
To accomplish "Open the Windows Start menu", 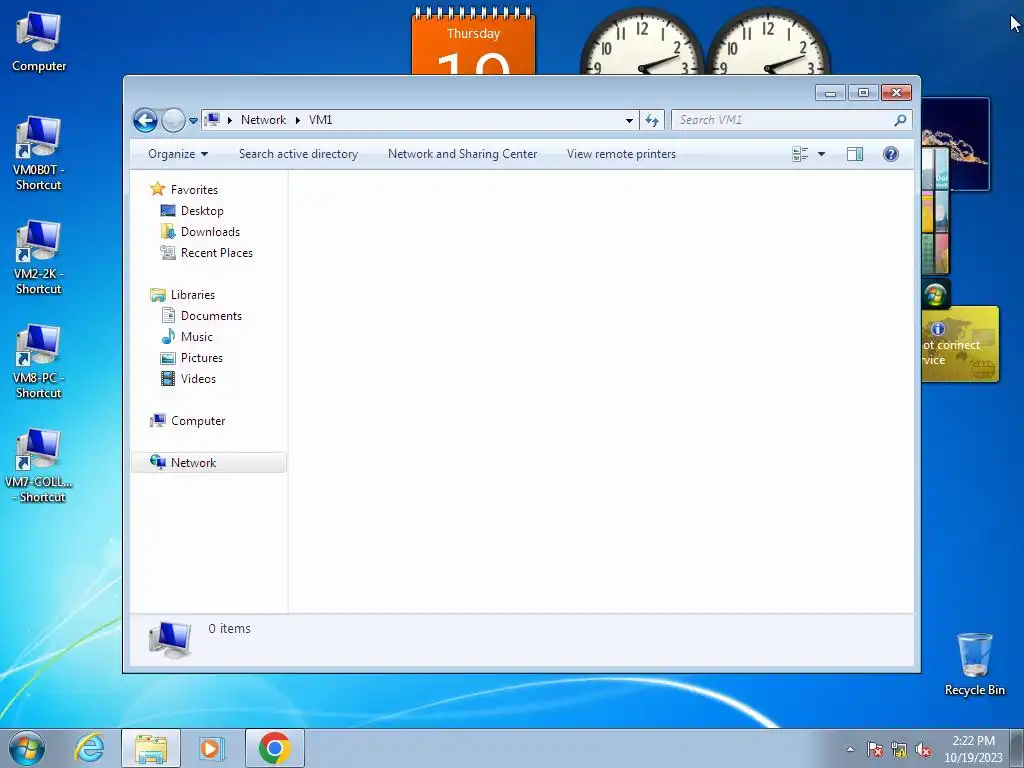I will point(27,748).
